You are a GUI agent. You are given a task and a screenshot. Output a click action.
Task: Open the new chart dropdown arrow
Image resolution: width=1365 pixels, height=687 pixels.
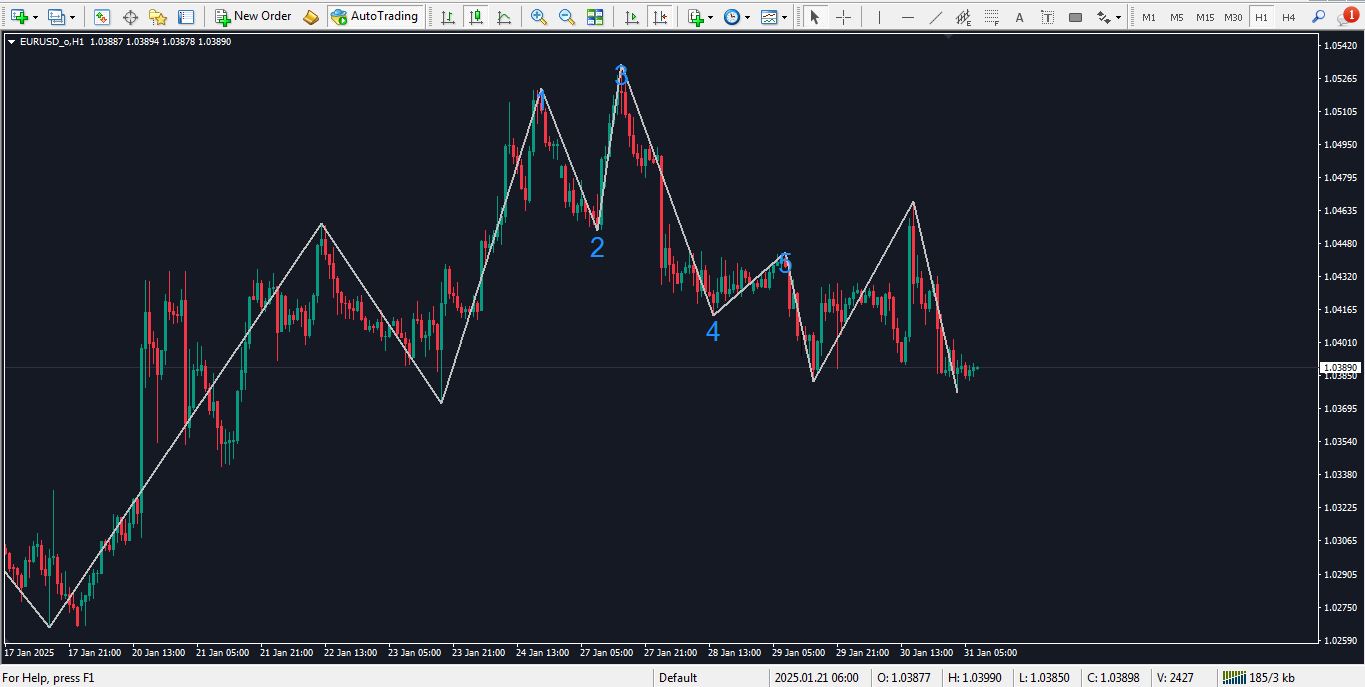coord(35,17)
